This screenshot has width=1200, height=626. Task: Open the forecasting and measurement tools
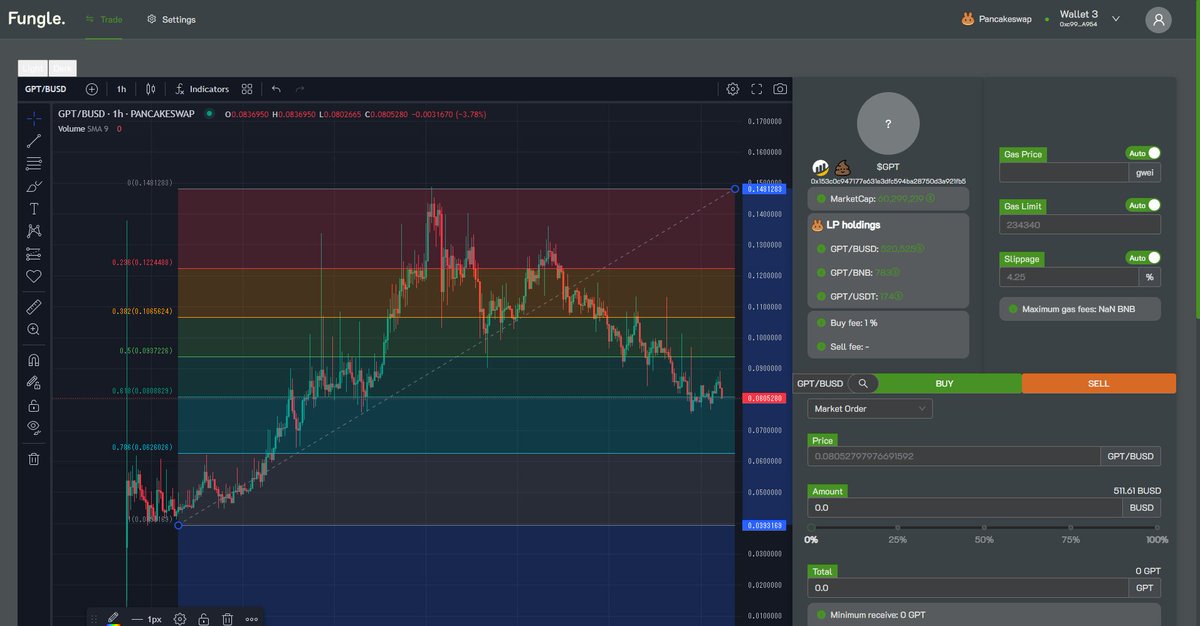(34, 254)
